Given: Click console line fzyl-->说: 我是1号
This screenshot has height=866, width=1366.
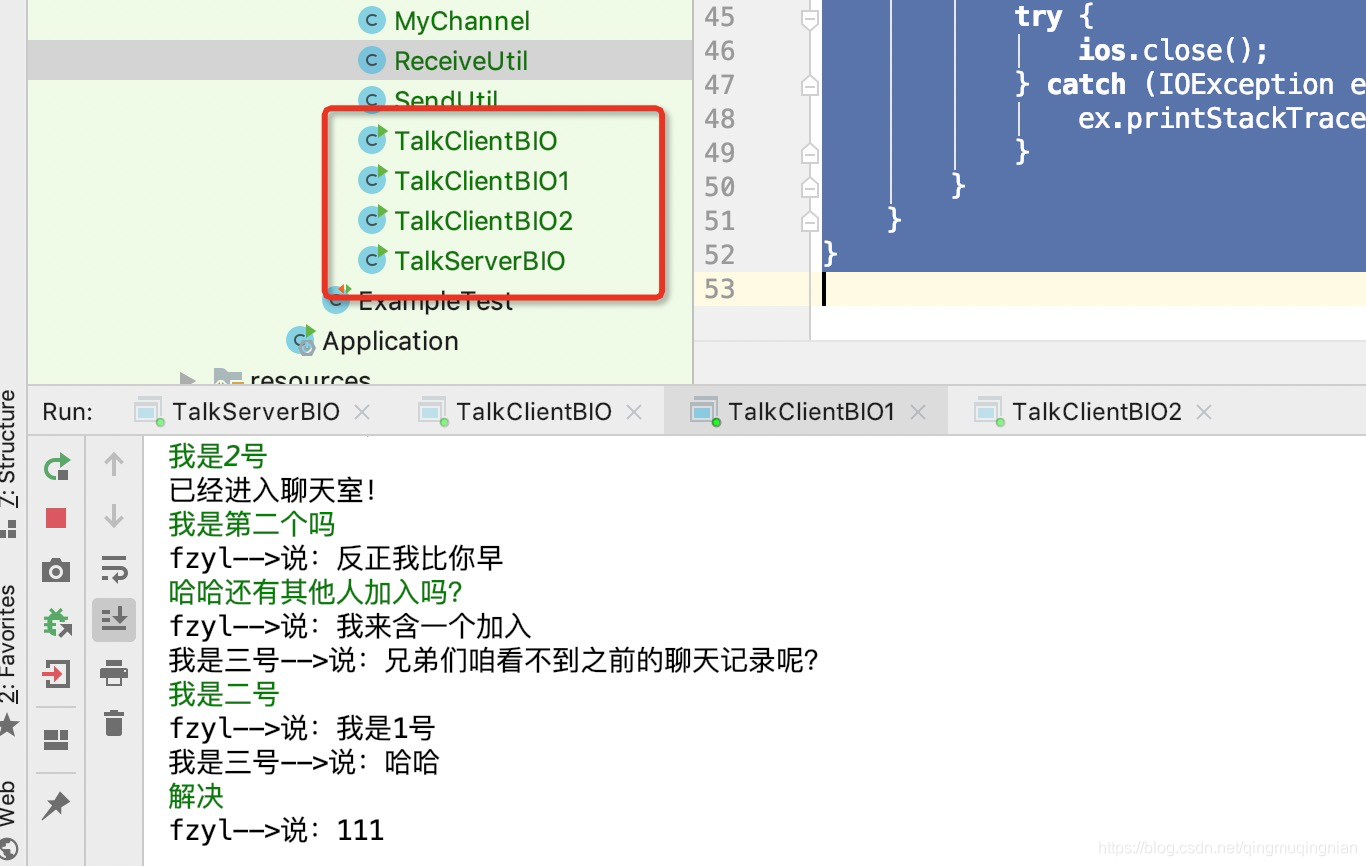Looking at the screenshot, I should pos(302,729).
